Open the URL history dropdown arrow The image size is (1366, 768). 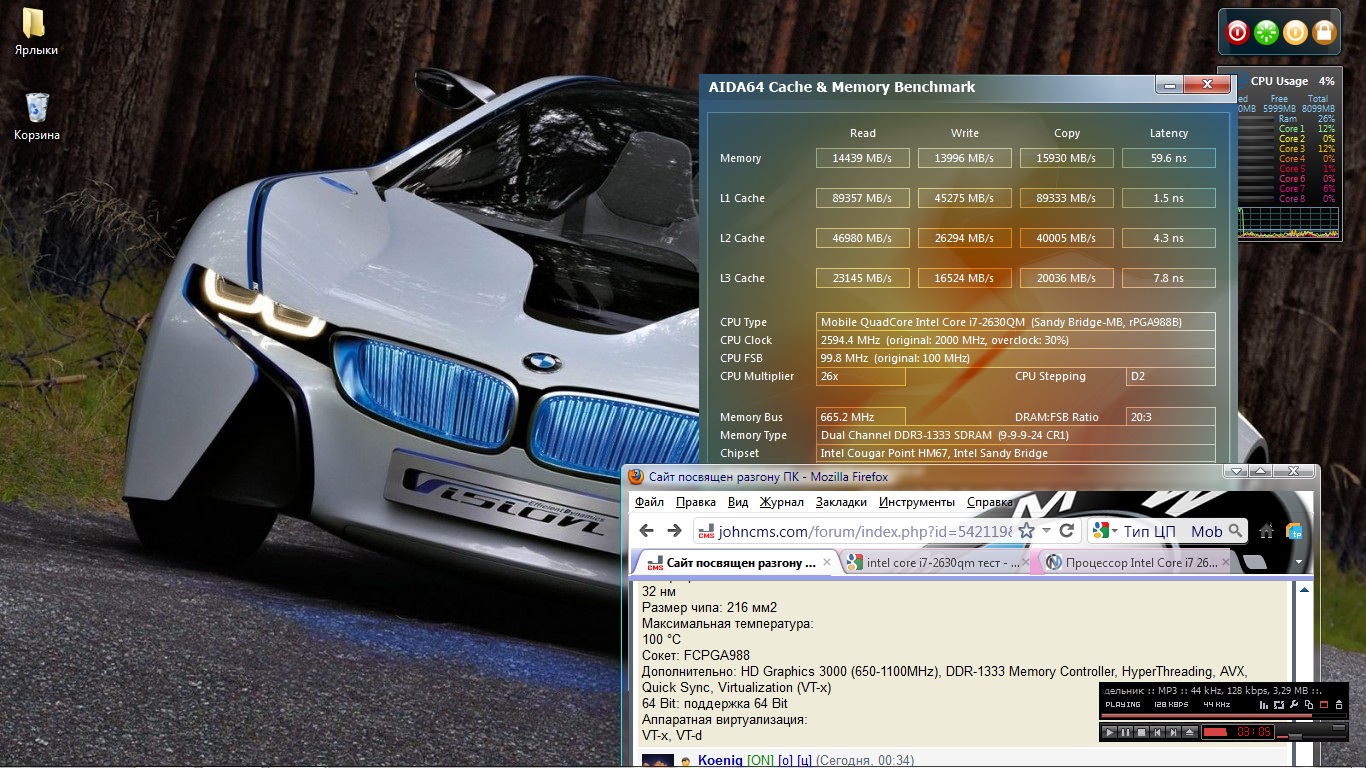pyautogui.click(x=1046, y=531)
